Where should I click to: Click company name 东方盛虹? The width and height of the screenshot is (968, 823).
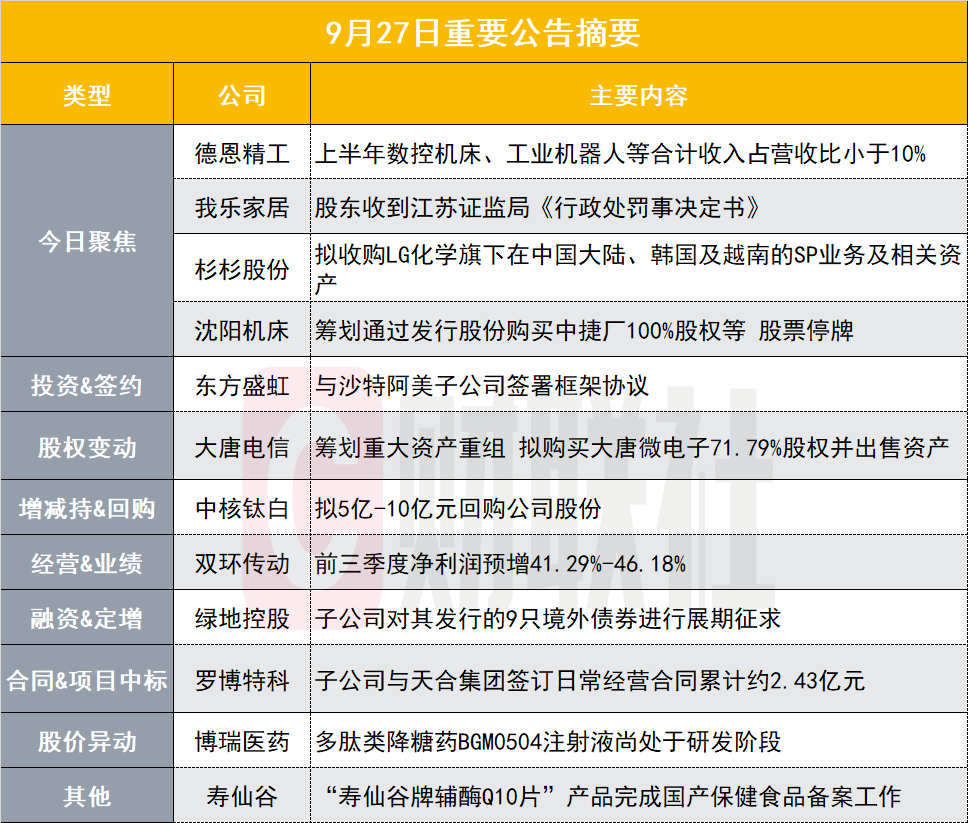point(242,385)
